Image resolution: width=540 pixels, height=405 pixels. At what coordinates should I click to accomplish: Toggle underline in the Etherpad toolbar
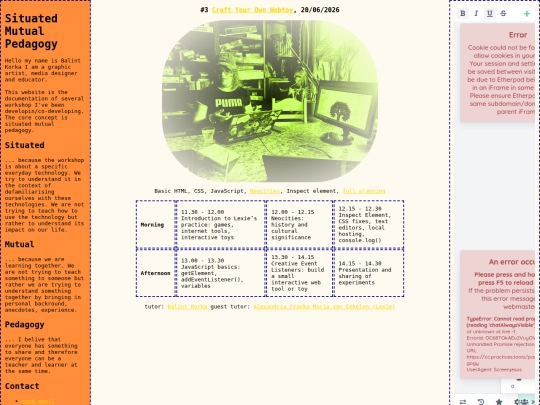point(489,13)
